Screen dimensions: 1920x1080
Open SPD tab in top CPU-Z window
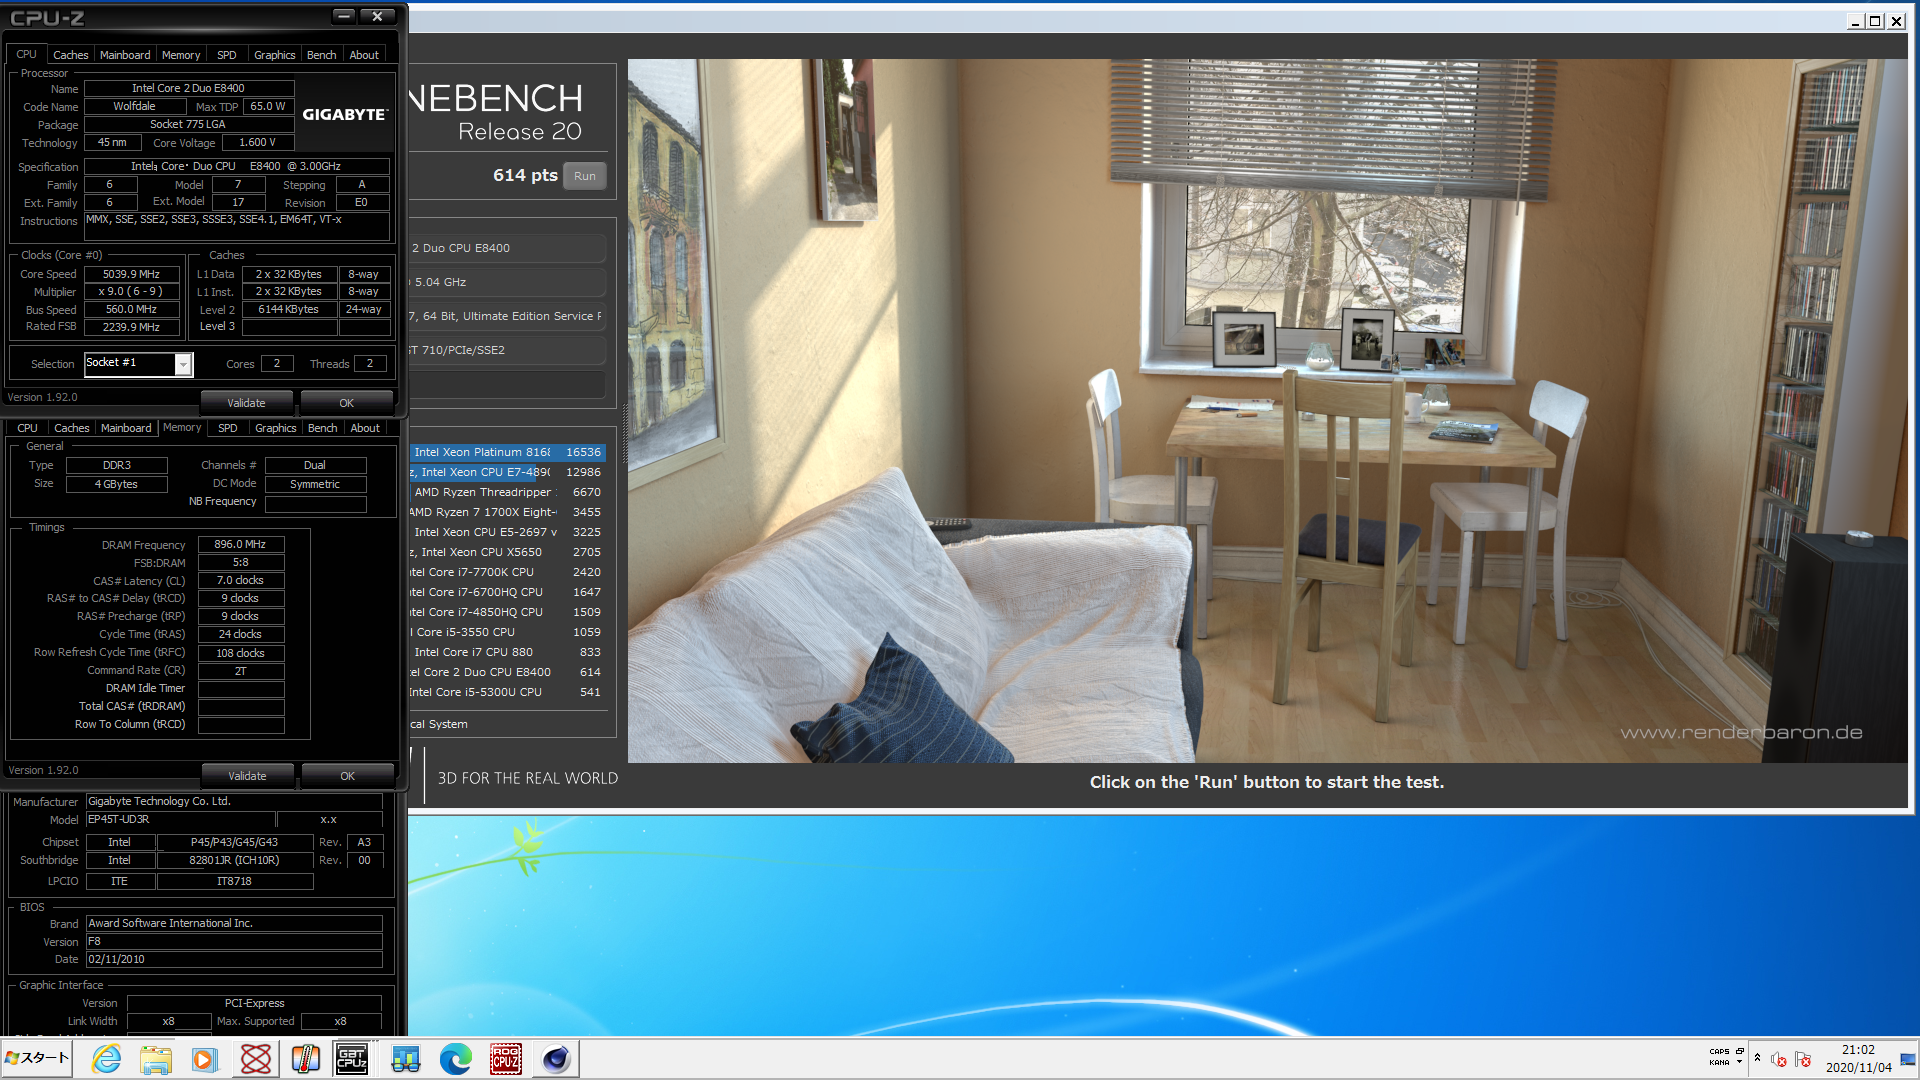tap(227, 55)
